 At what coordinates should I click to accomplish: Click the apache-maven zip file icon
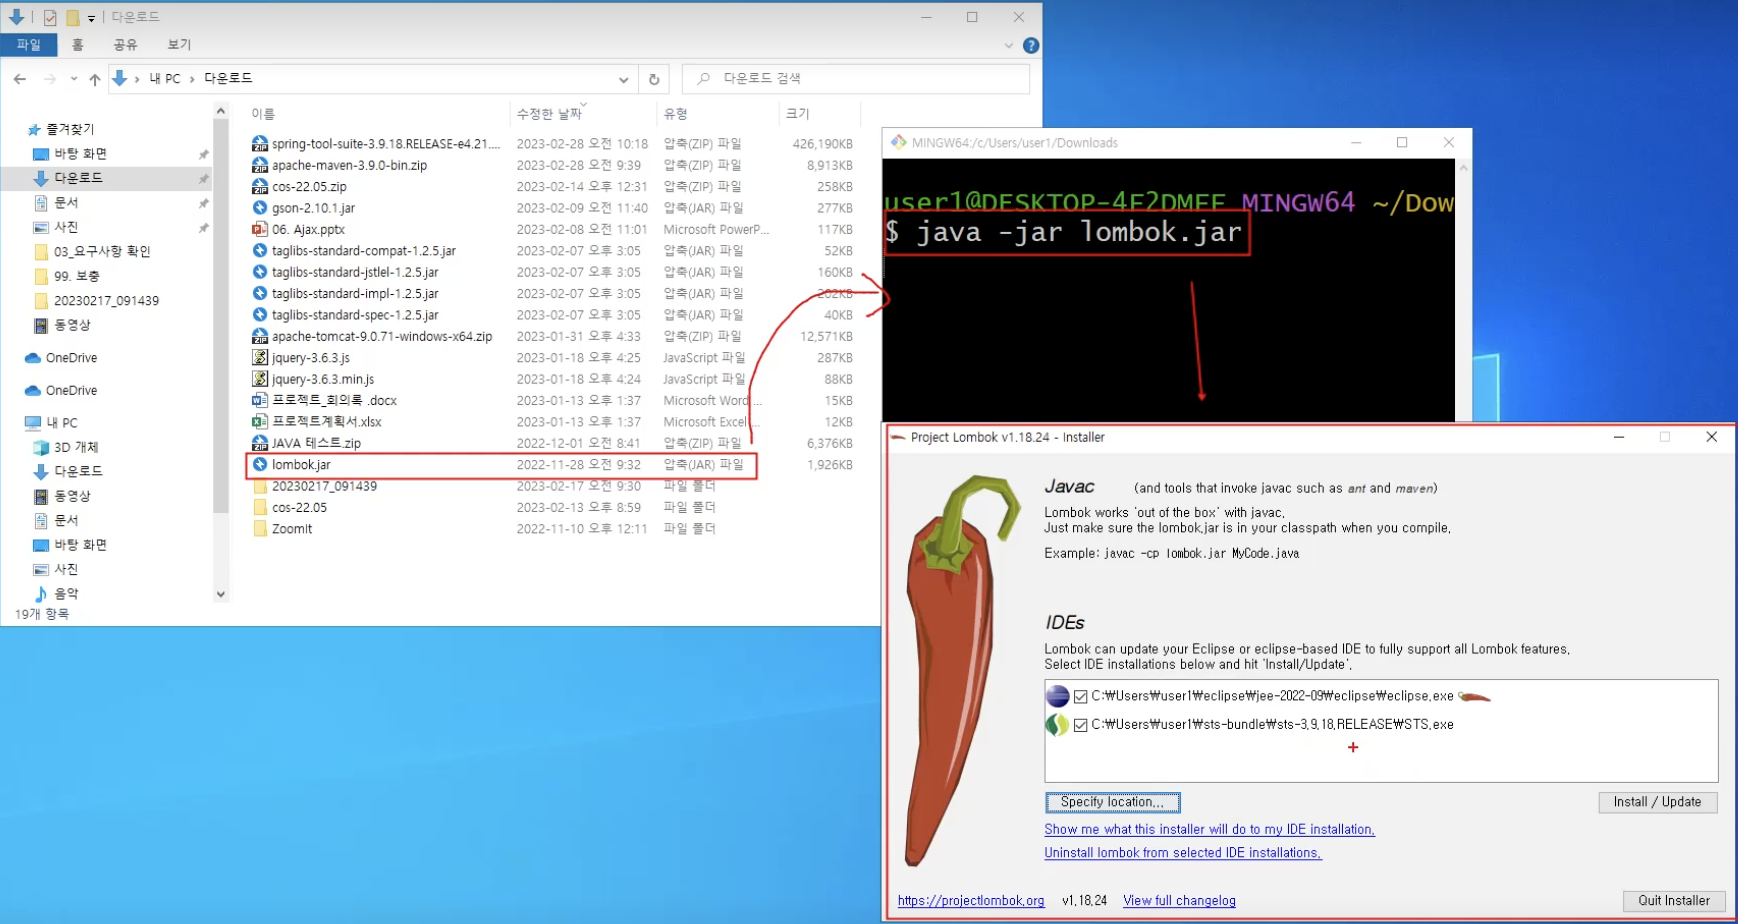[x=260, y=165]
